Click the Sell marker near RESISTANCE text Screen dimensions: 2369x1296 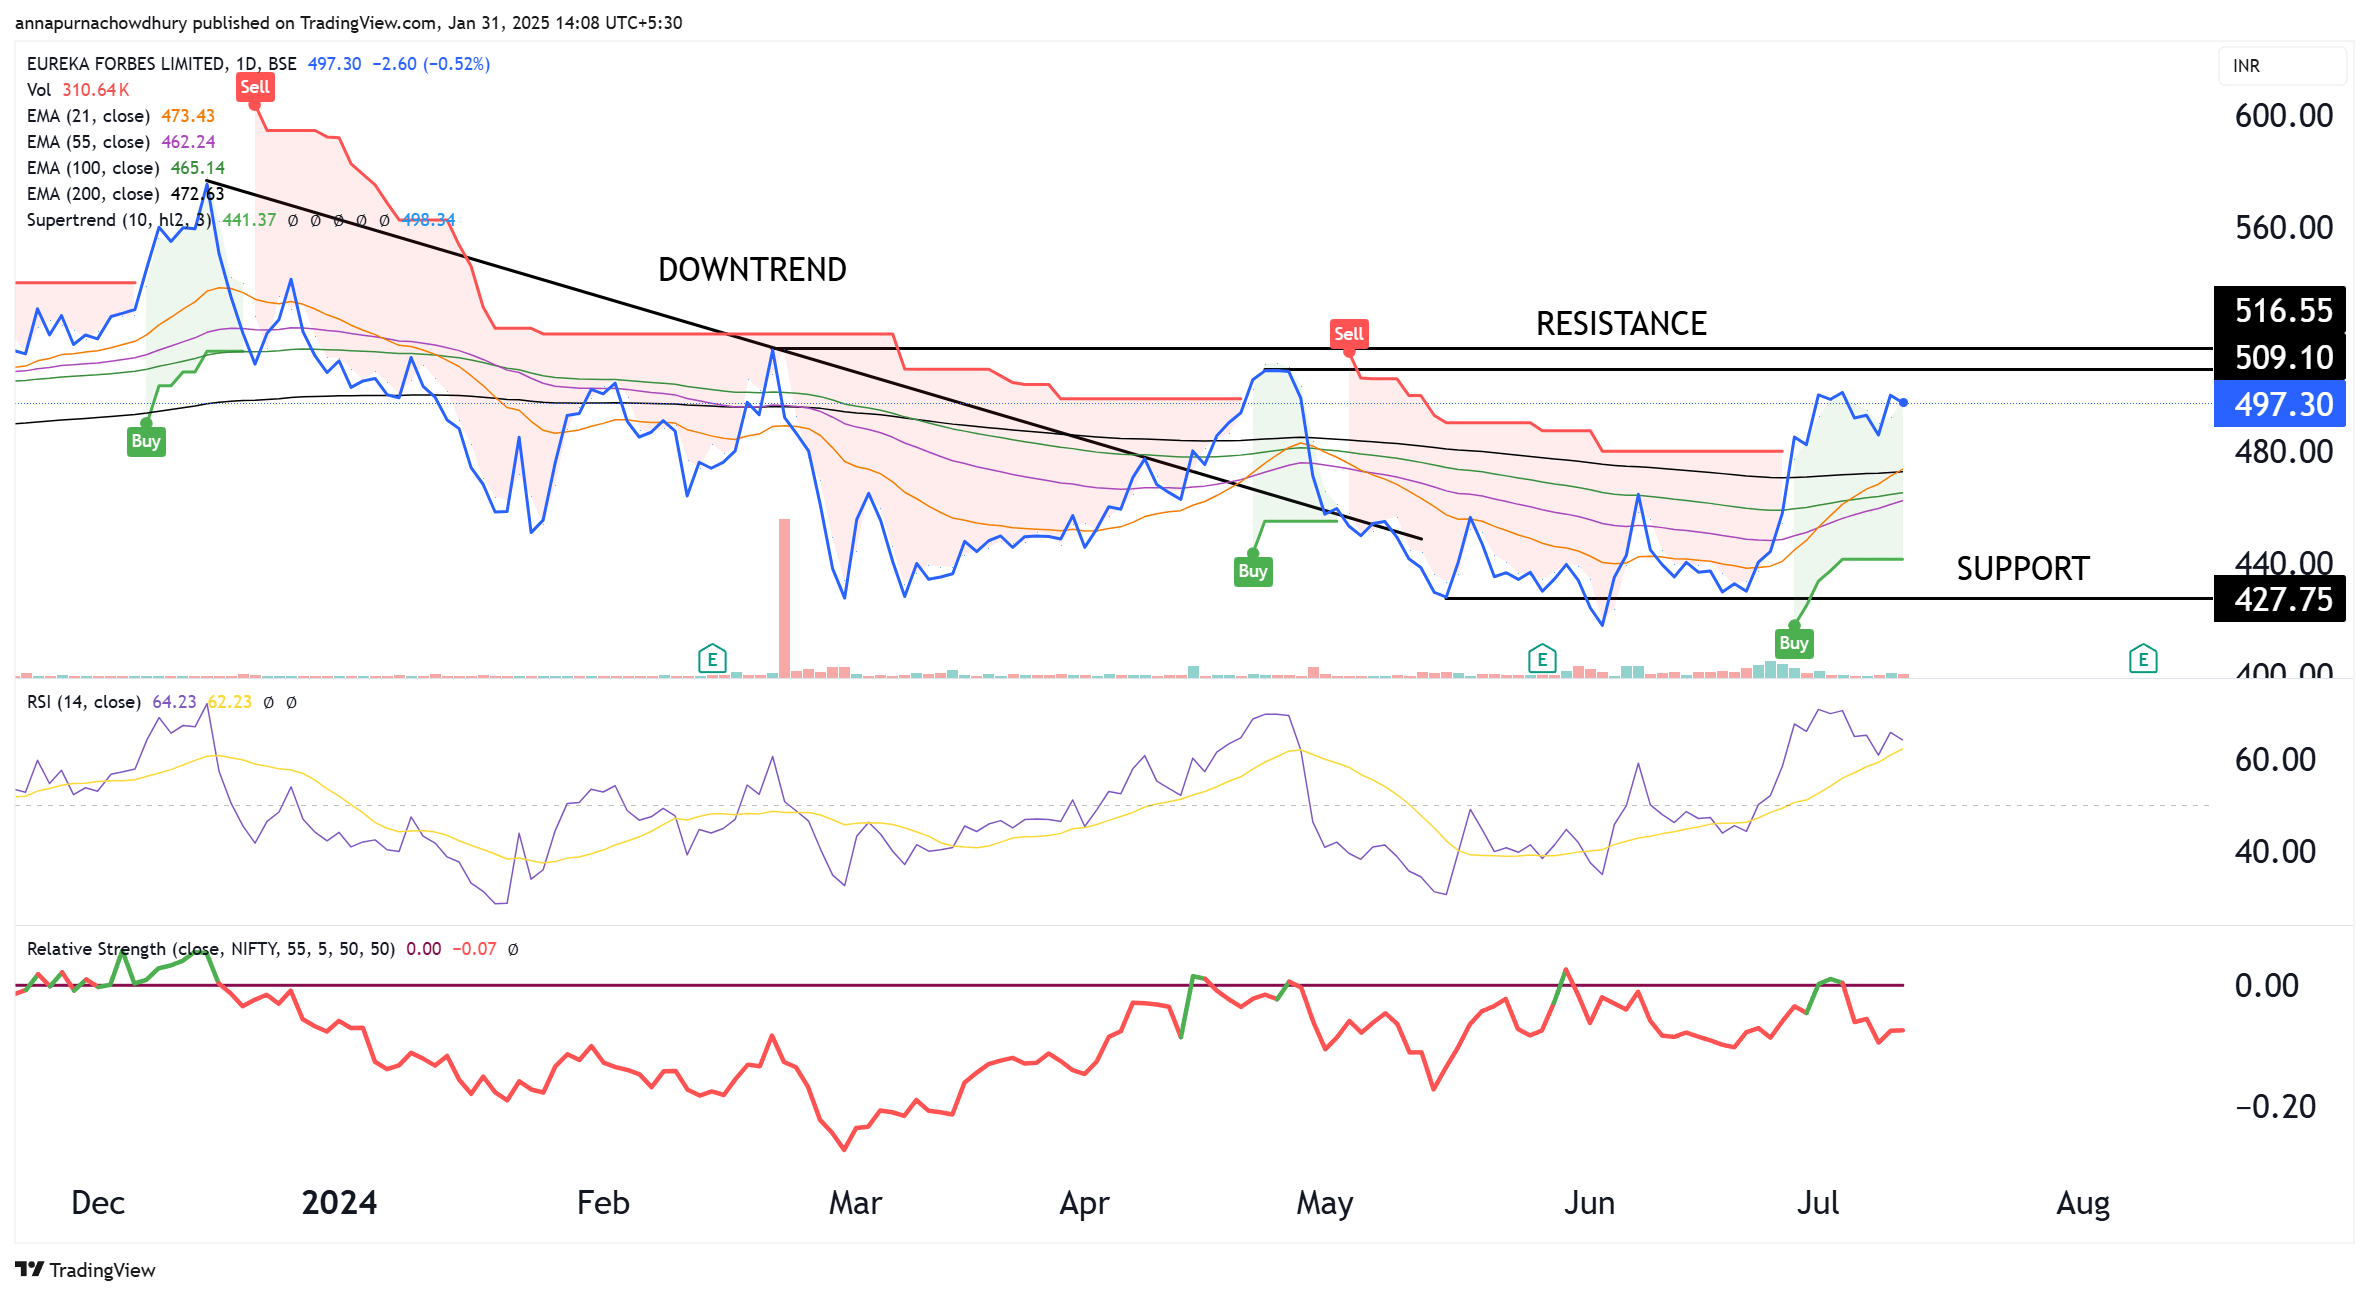[1348, 334]
